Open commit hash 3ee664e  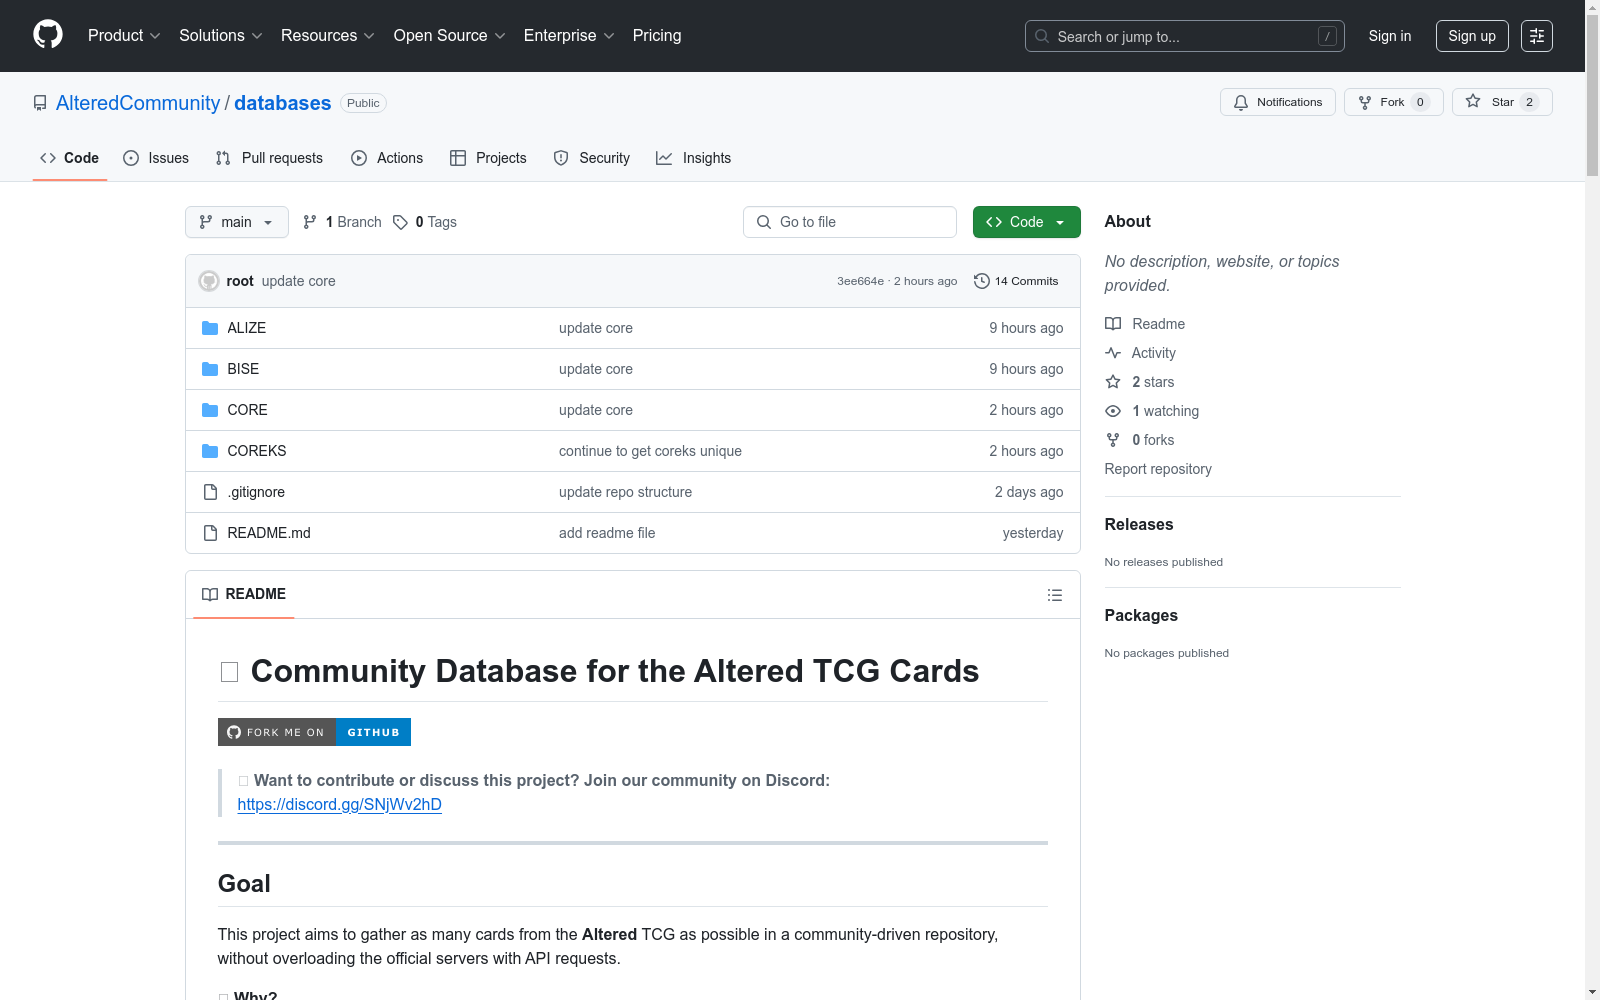[x=861, y=281]
